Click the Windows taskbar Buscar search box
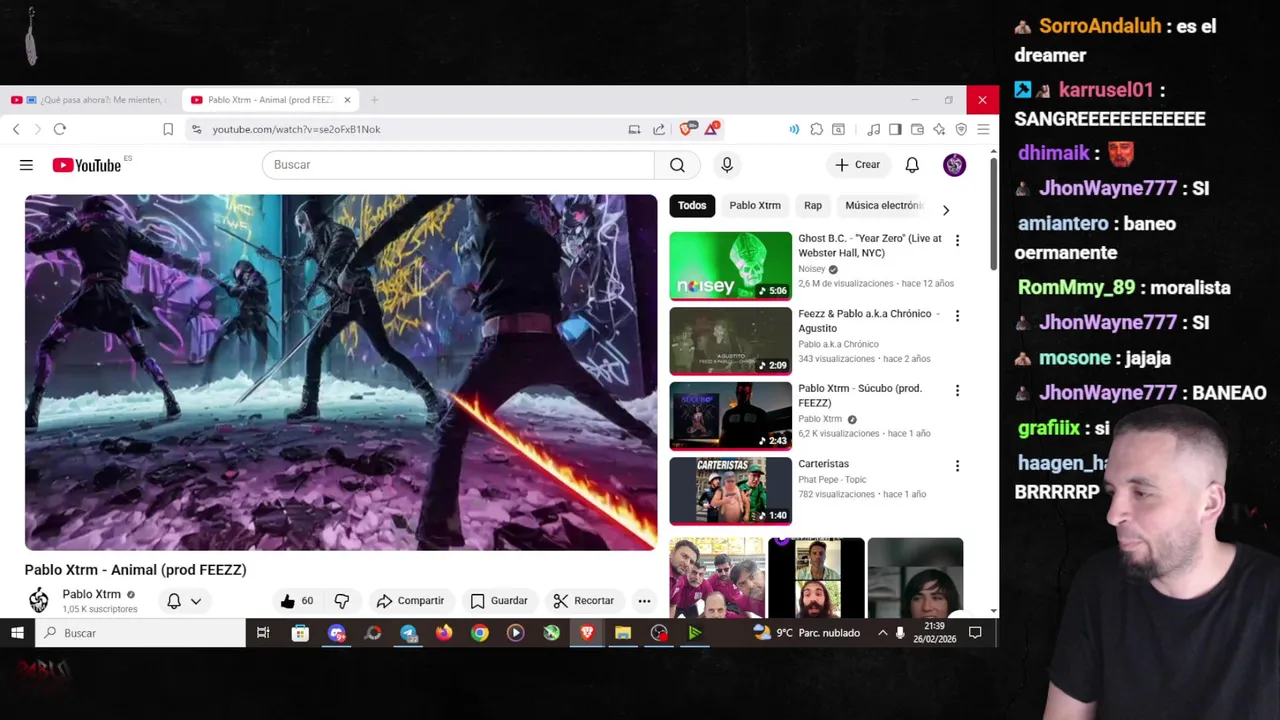The image size is (1280, 720). (x=140, y=633)
